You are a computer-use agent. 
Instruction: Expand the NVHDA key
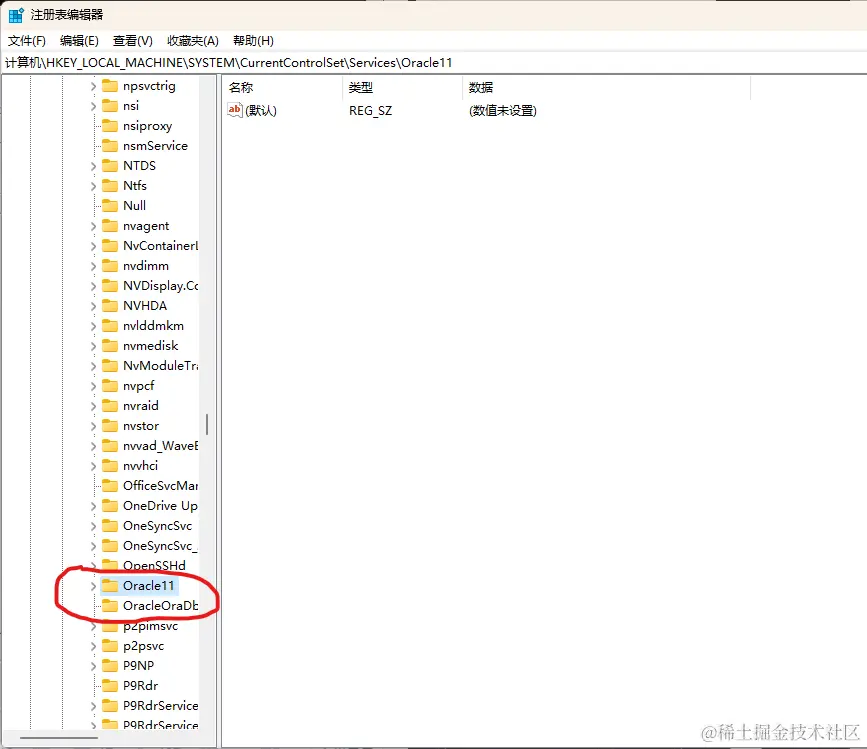(93, 306)
